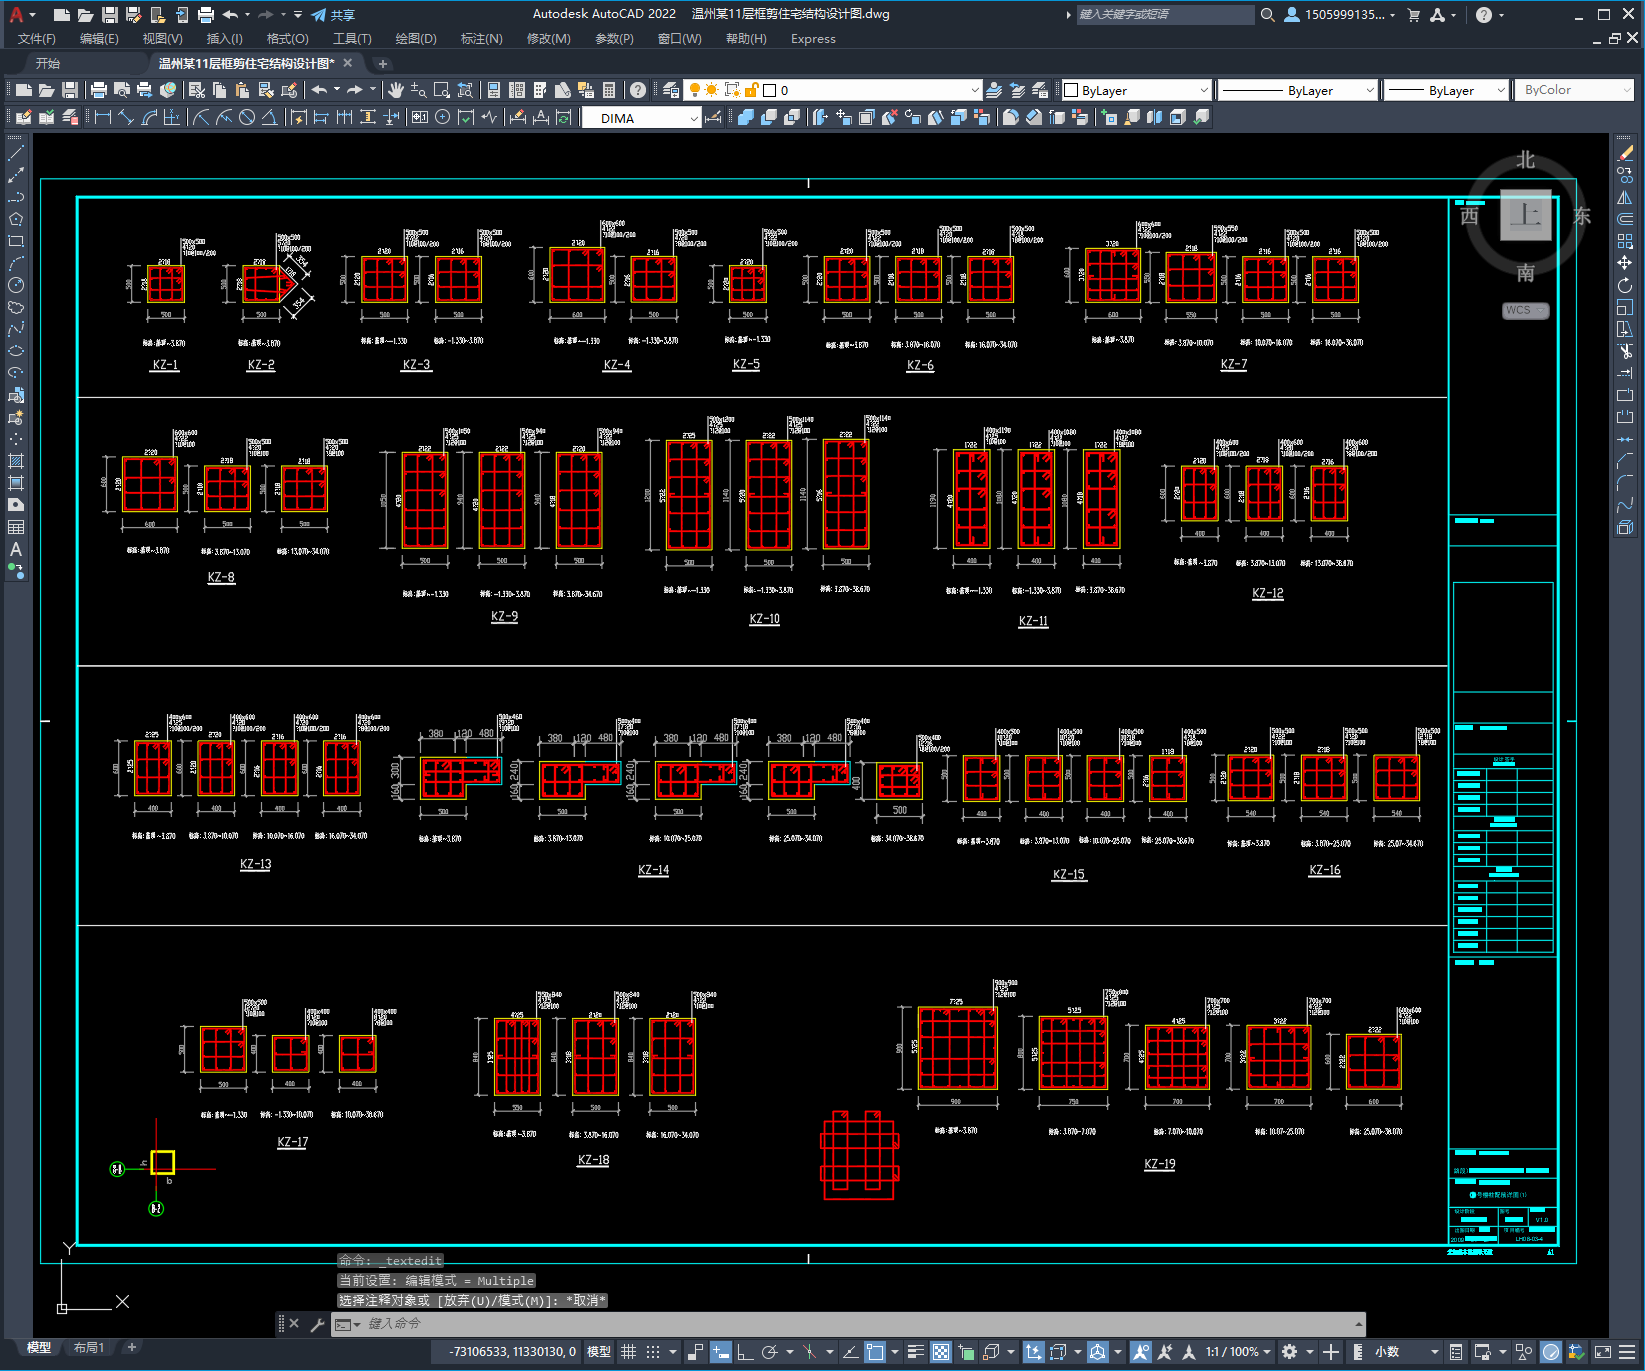Switch to the 开始 tab
1645x1371 pixels.
point(48,63)
